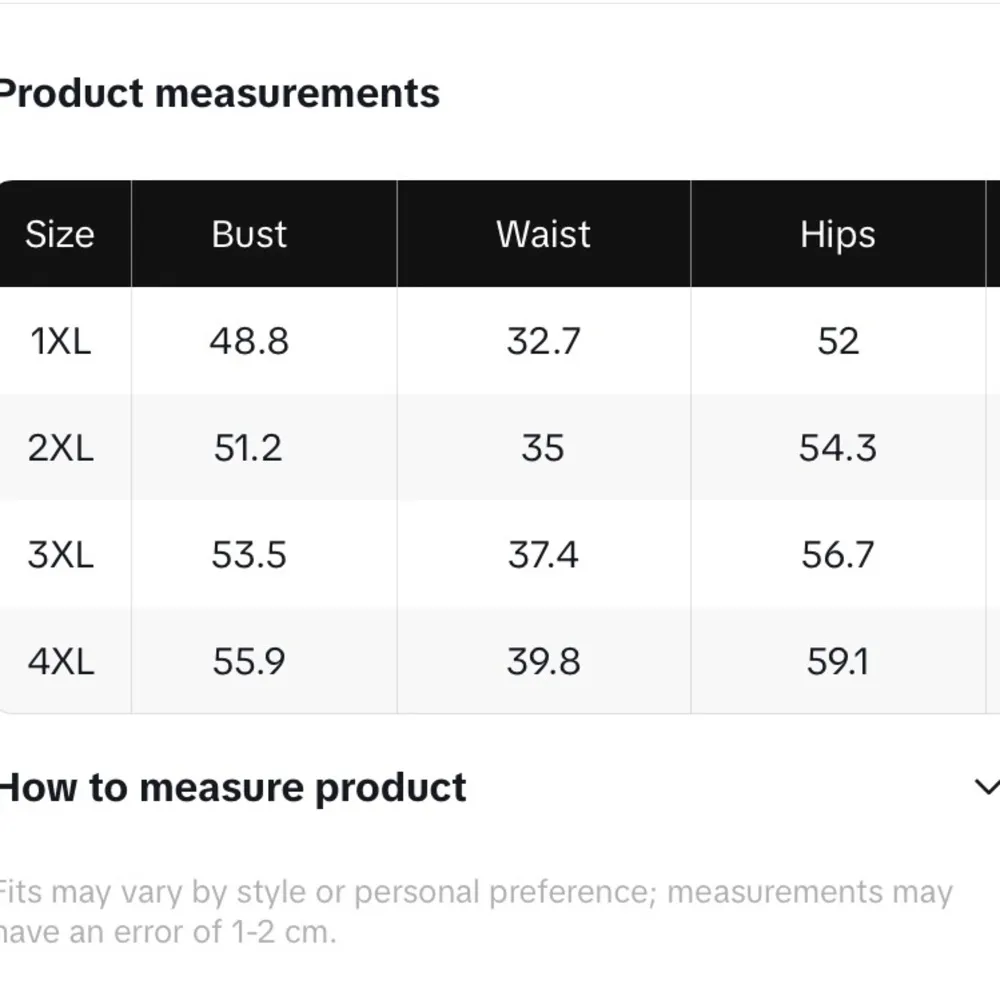Click the 55.9 bust value for 4XL
This screenshot has width=1000, height=1000.
coord(249,661)
